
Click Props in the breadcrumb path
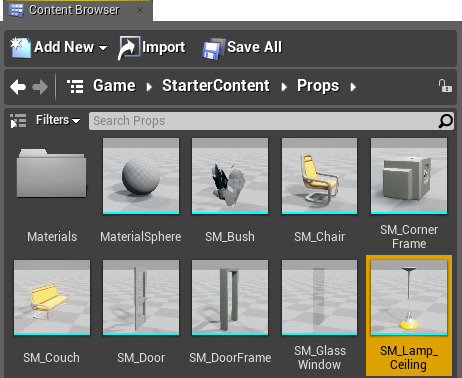click(x=318, y=86)
